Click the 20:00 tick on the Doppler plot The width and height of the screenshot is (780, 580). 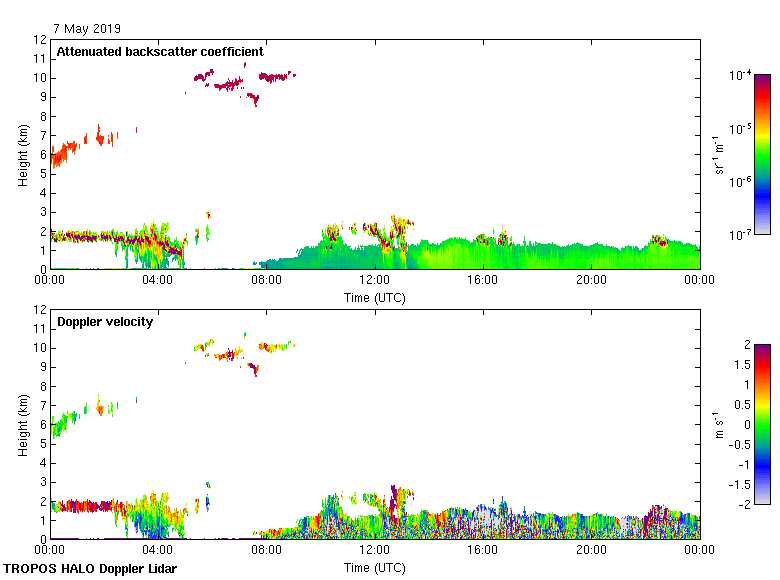coord(590,551)
